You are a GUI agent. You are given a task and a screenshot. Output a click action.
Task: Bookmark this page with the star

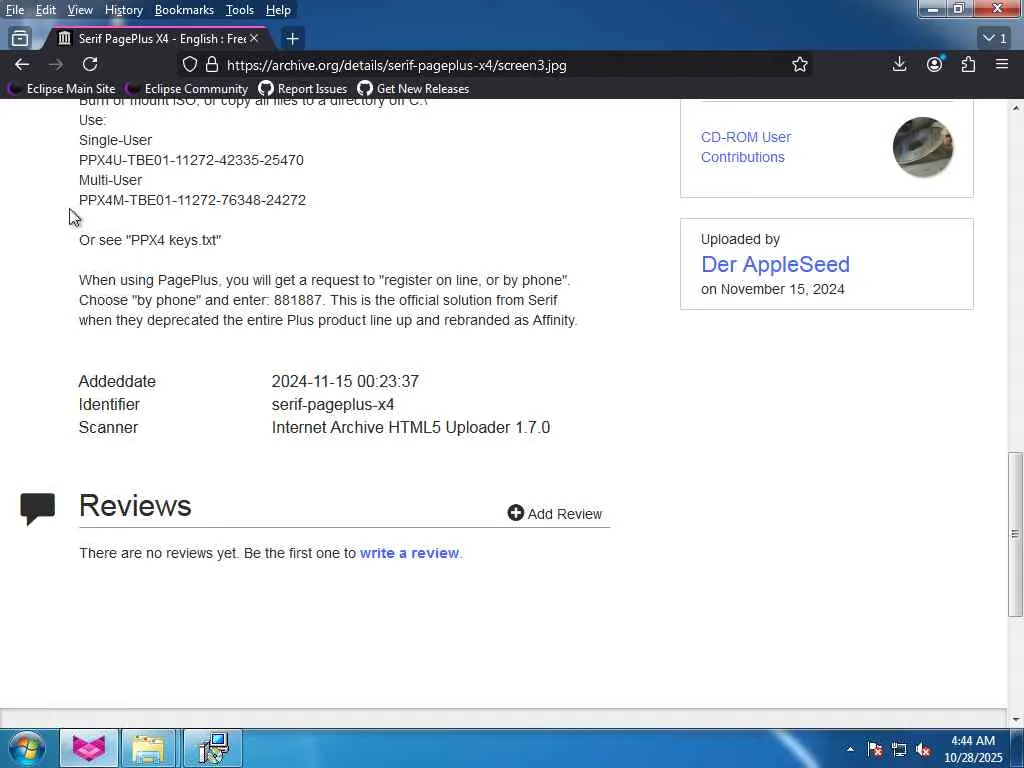pos(800,65)
